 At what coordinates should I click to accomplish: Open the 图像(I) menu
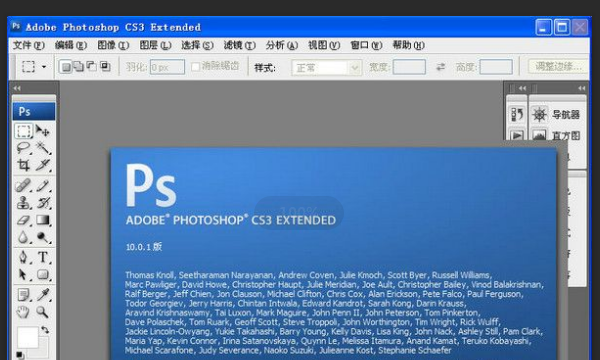(x=113, y=45)
